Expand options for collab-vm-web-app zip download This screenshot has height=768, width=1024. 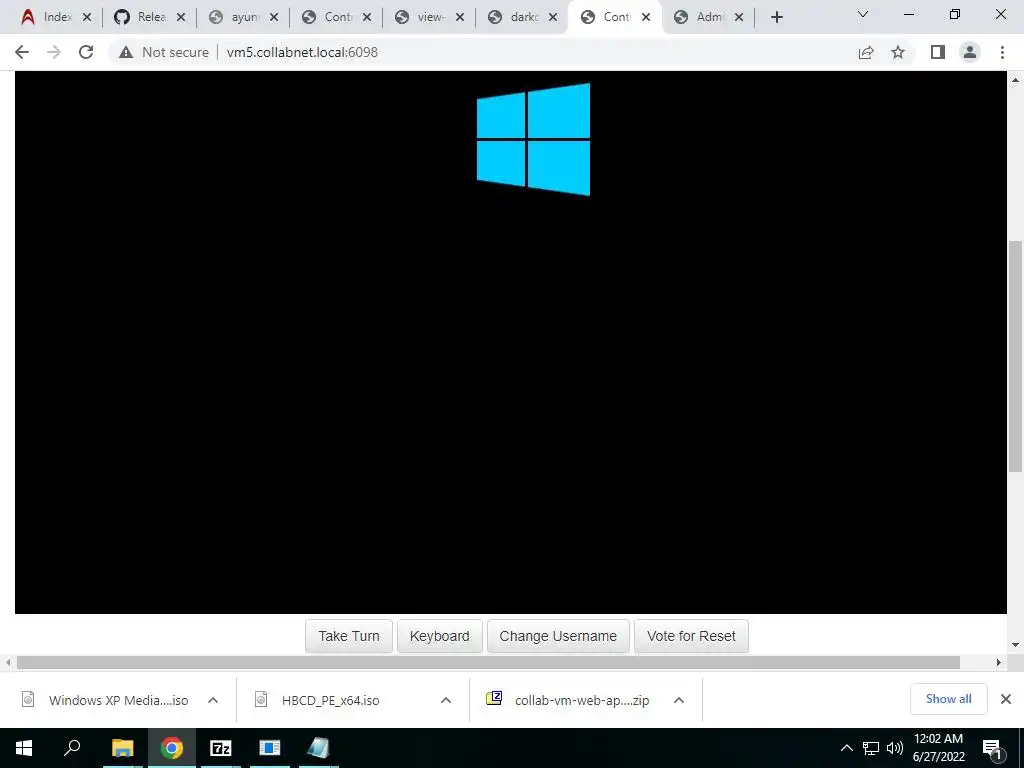tap(679, 700)
